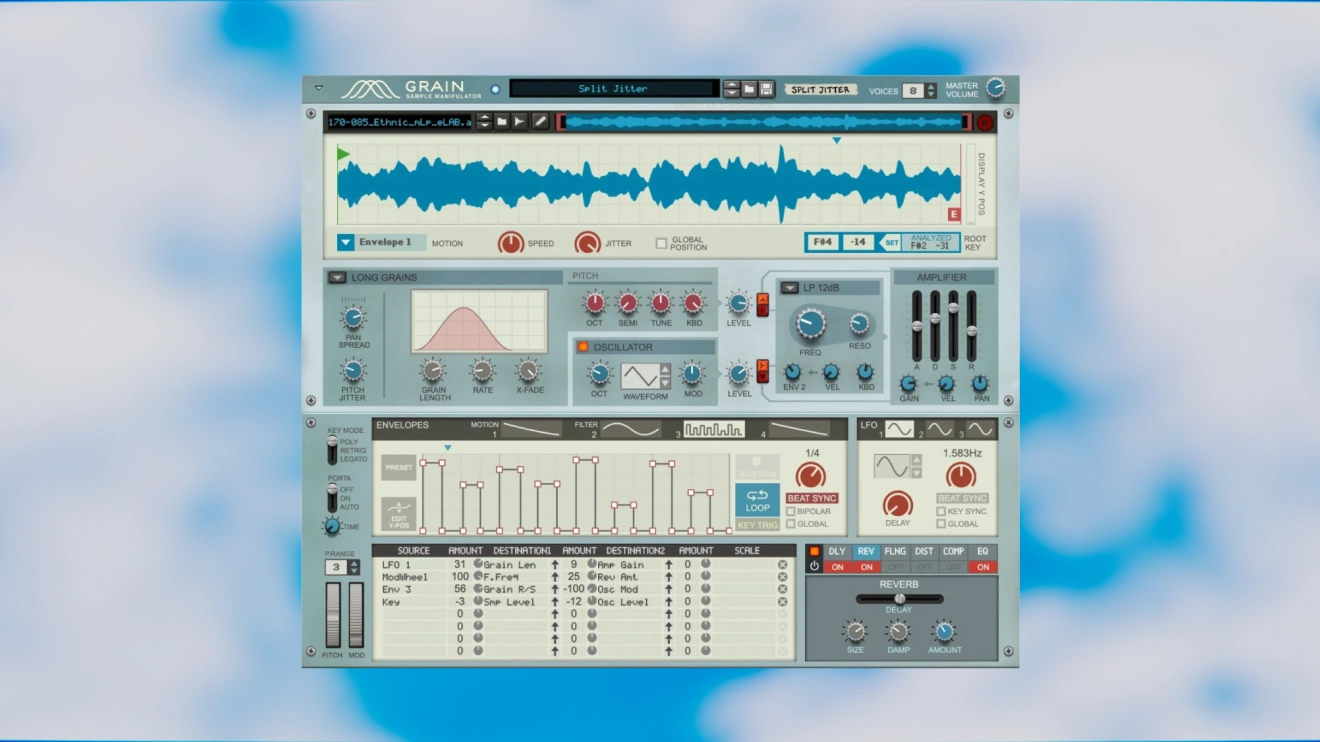Click the oscillator MOD knob
The height and width of the screenshot is (742, 1320).
coord(692,374)
